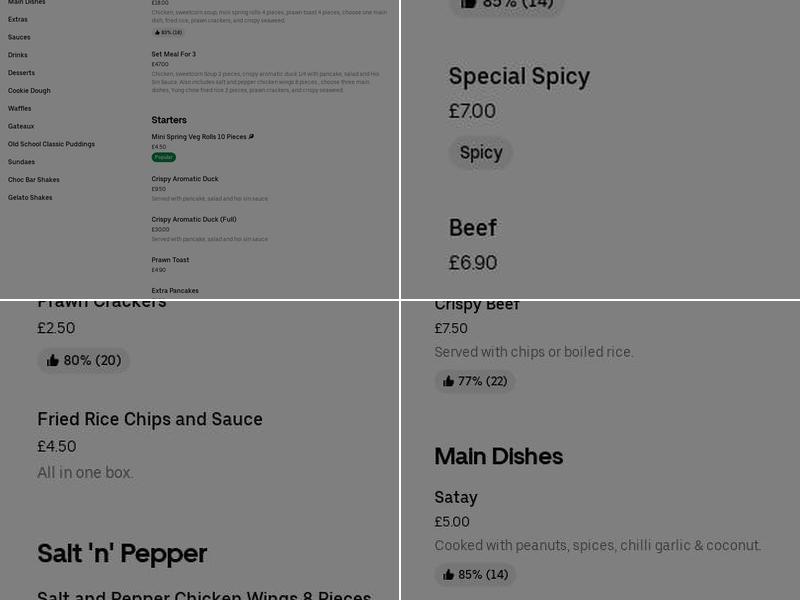The height and width of the screenshot is (600, 800).
Task: Click the vegan leaf icon beside Mini Spring Veg Rolls
Action: (x=251, y=137)
